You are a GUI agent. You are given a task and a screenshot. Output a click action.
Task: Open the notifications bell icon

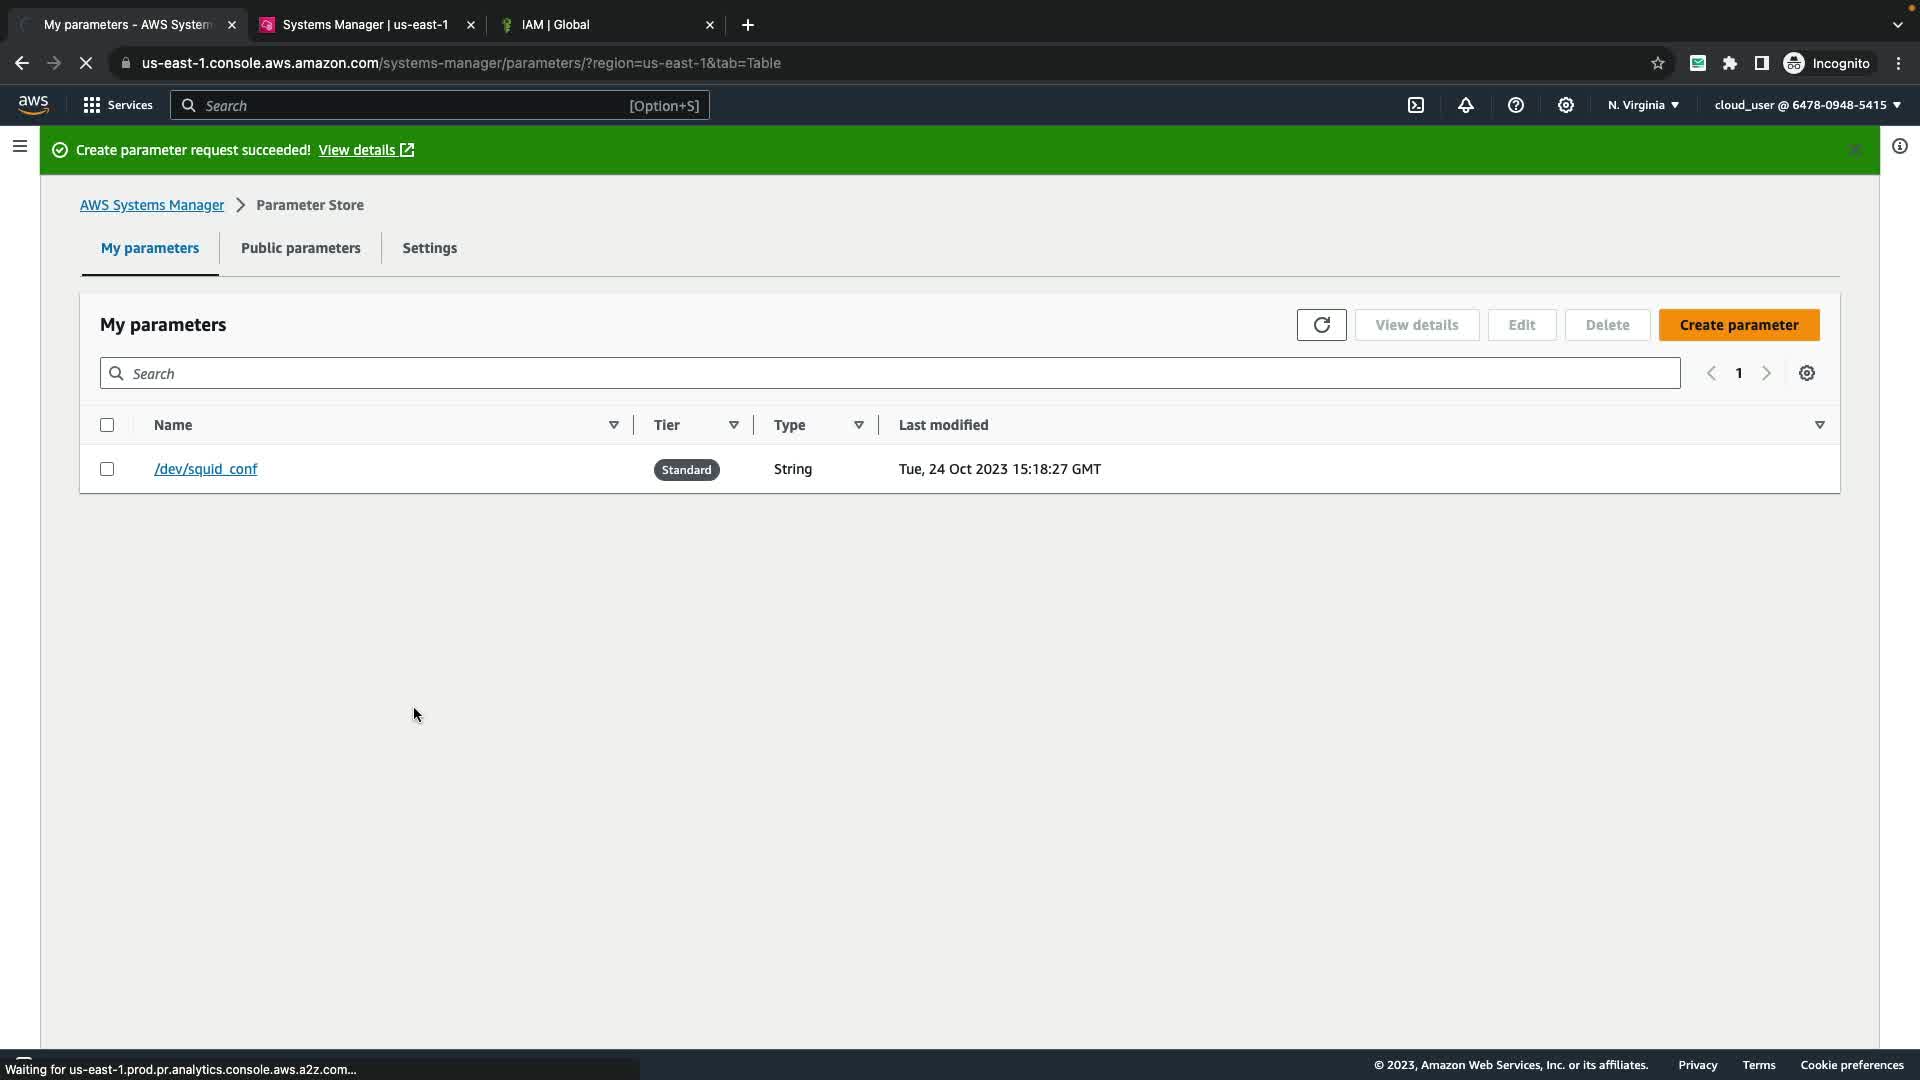(1466, 105)
